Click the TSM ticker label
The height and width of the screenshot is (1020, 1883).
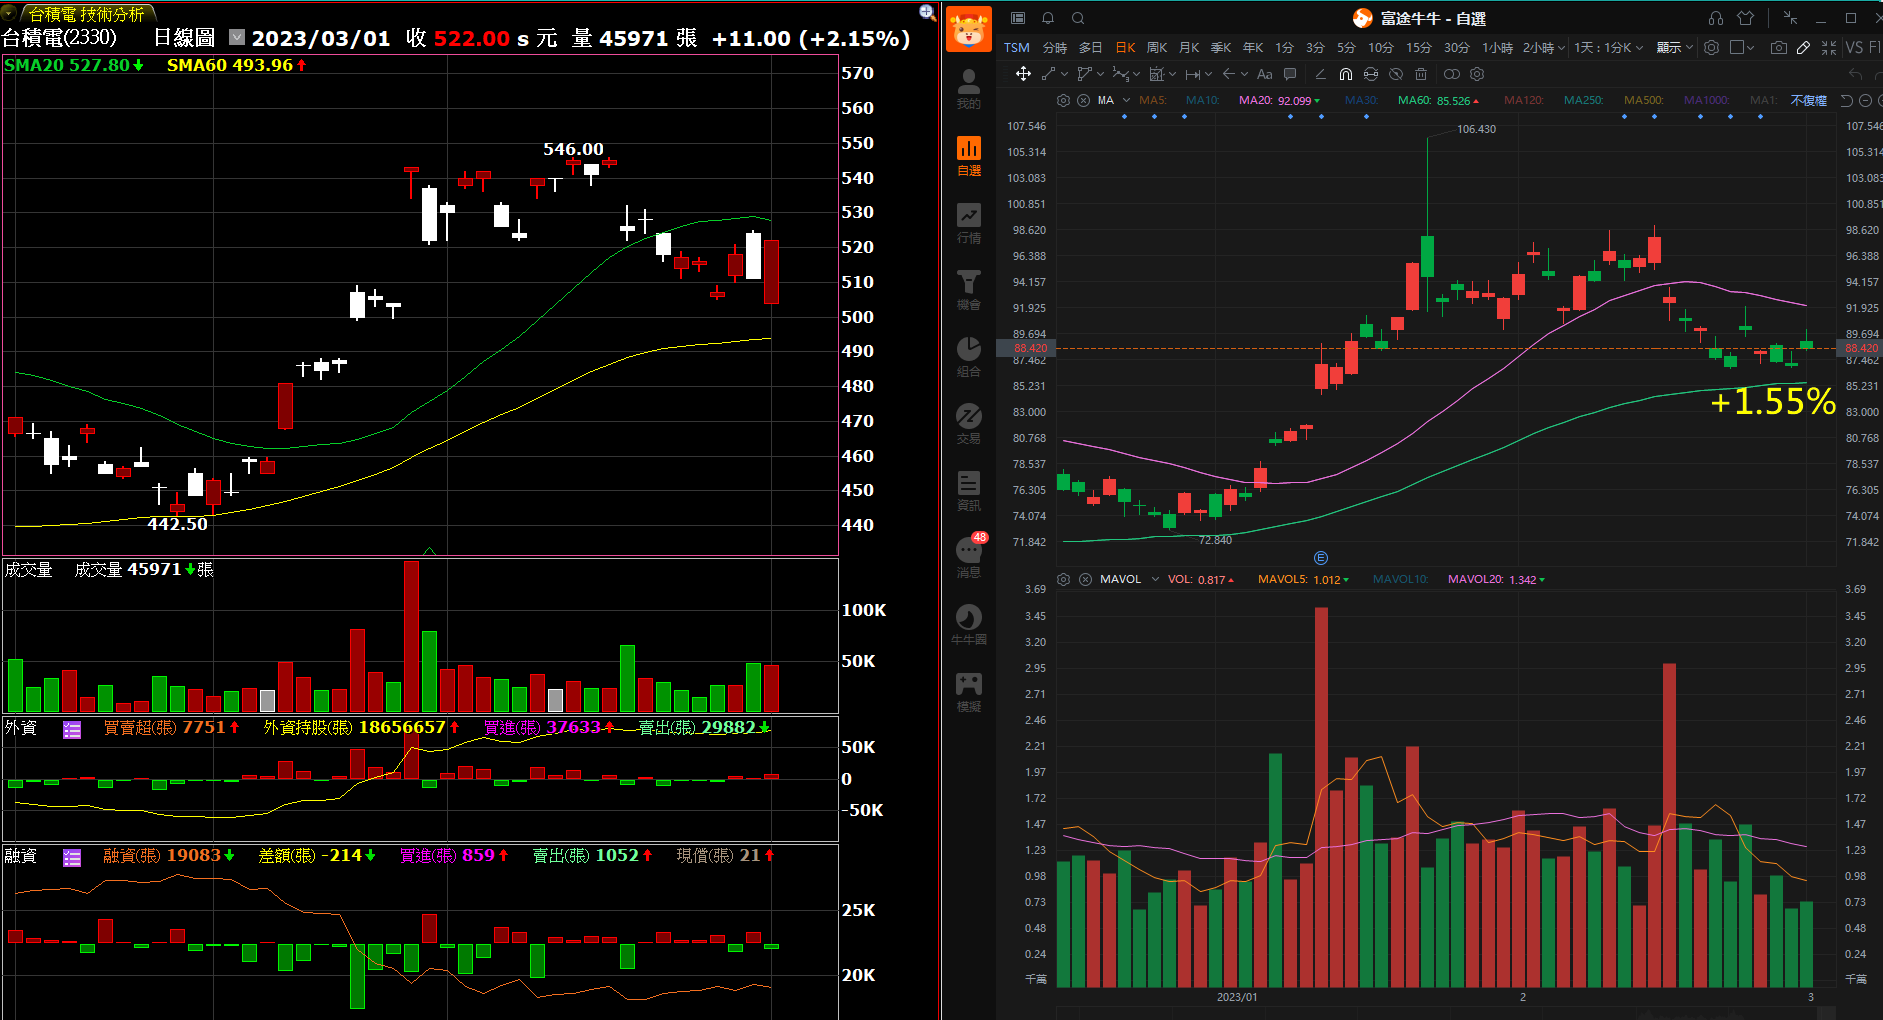pyautogui.click(x=1017, y=47)
